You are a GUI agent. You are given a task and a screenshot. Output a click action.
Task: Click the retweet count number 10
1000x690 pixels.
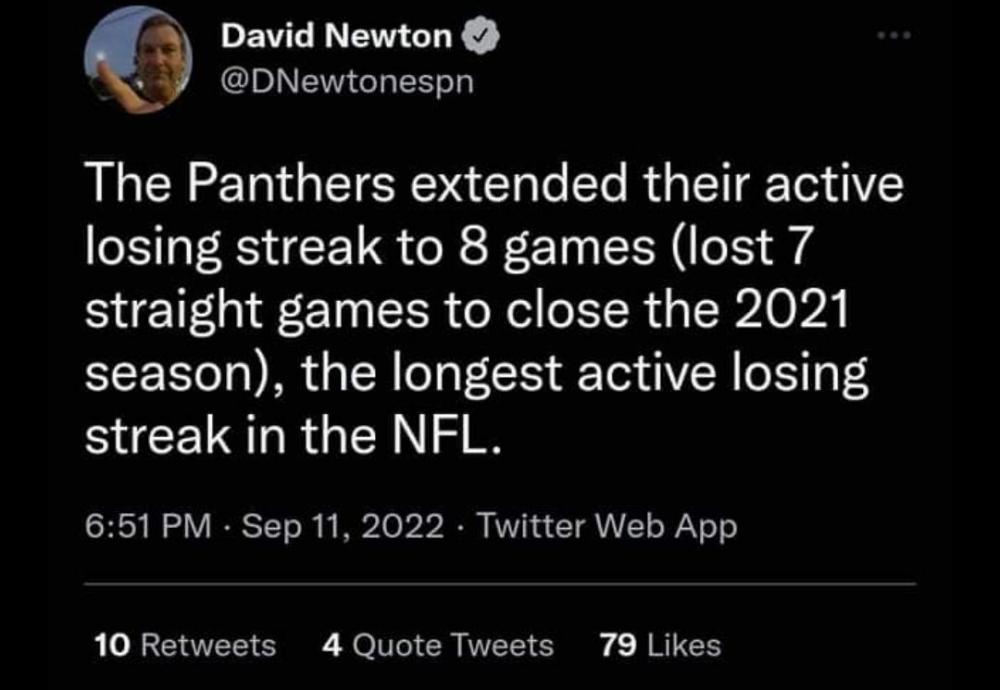107,645
